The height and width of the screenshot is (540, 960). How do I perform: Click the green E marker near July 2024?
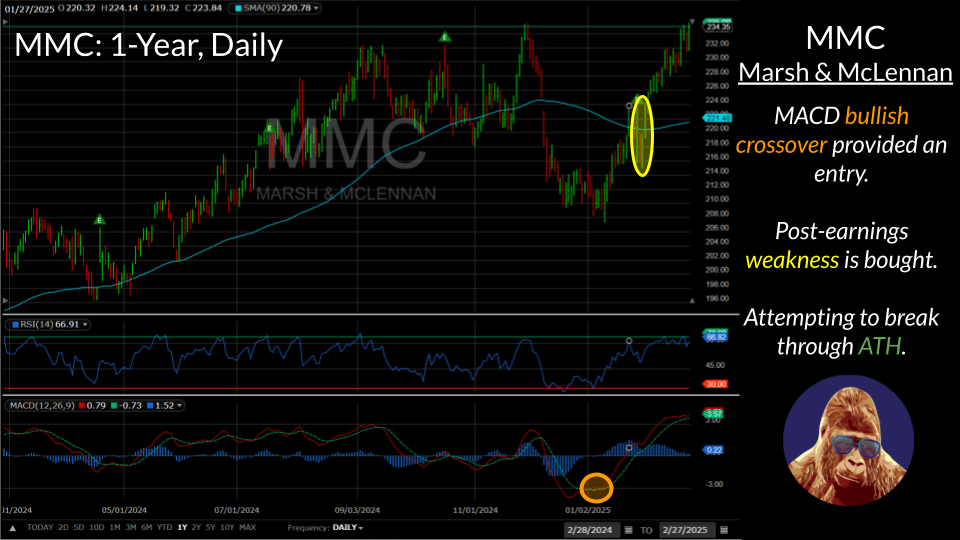pyautogui.click(x=270, y=126)
